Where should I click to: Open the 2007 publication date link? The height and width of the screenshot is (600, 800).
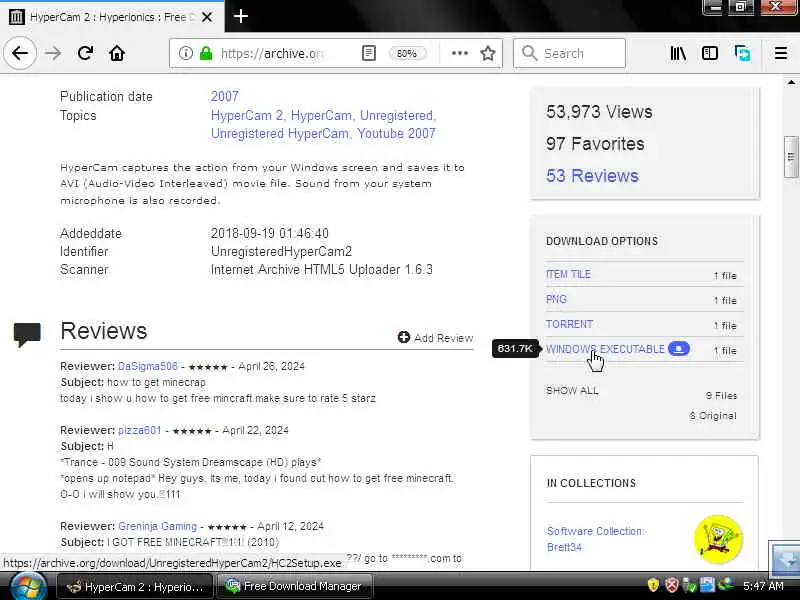tap(224, 96)
